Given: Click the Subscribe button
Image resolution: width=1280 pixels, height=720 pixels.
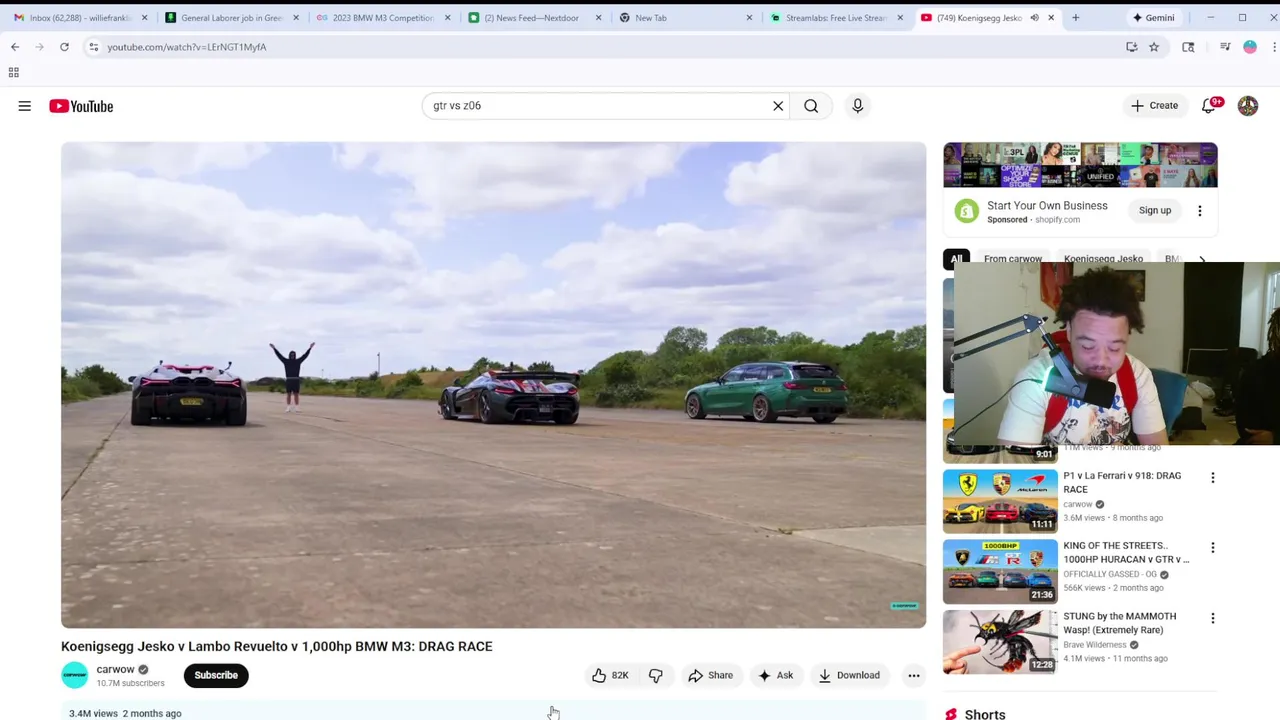Looking at the screenshot, I should tap(216, 676).
